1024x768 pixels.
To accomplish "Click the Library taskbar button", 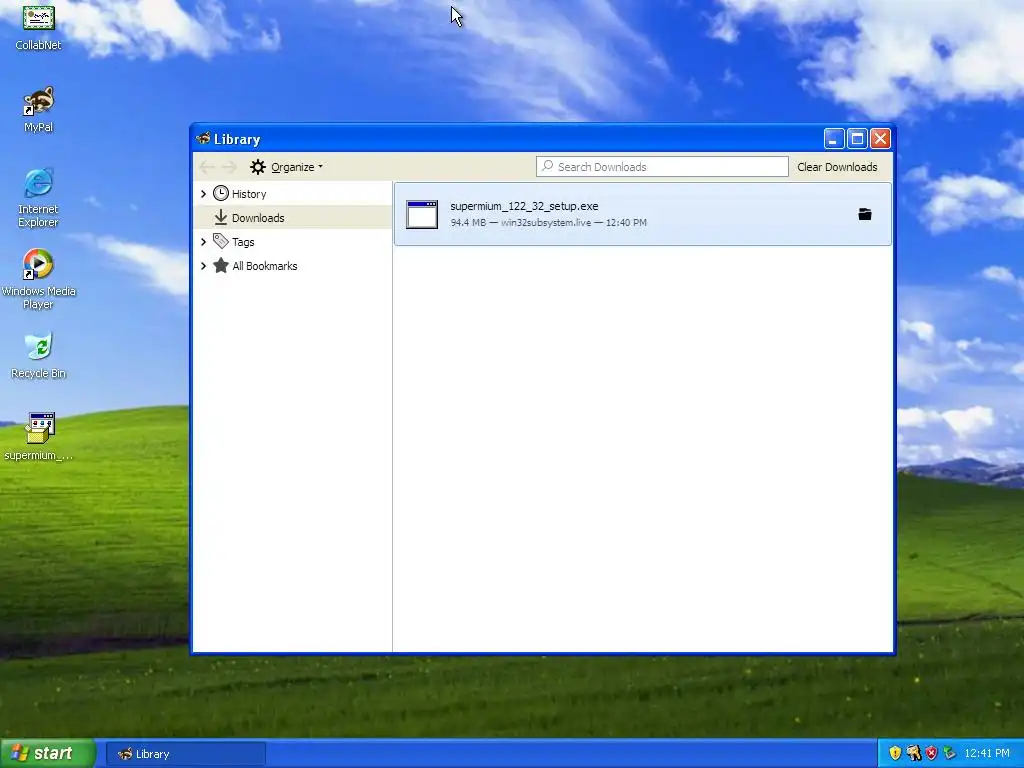I will click(x=186, y=754).
